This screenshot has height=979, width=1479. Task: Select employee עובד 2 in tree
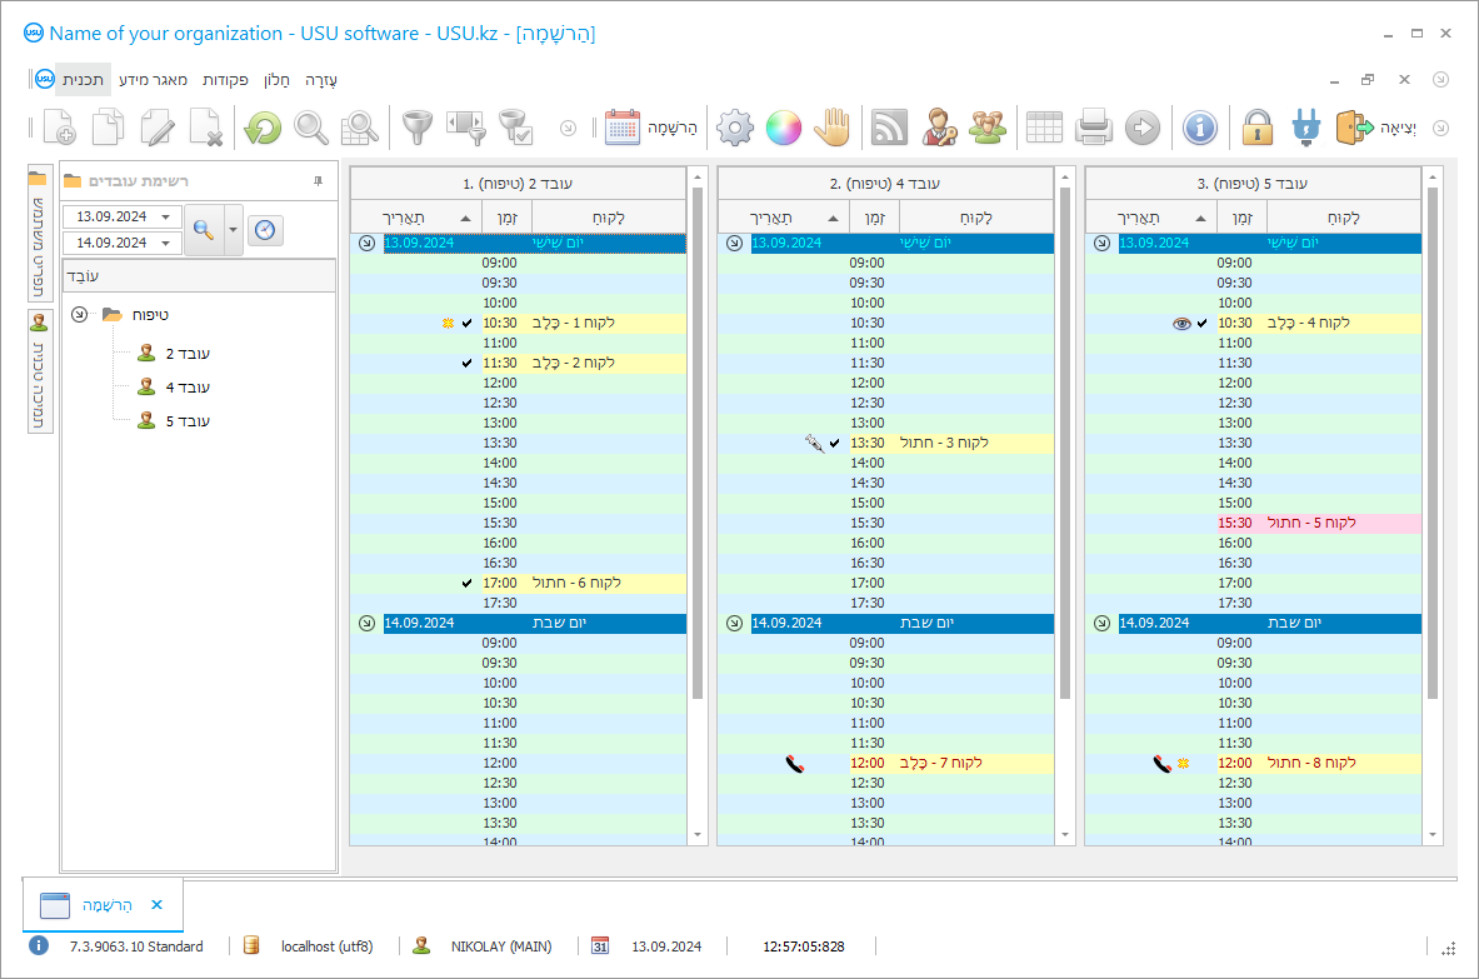click(x=174, y=353)
